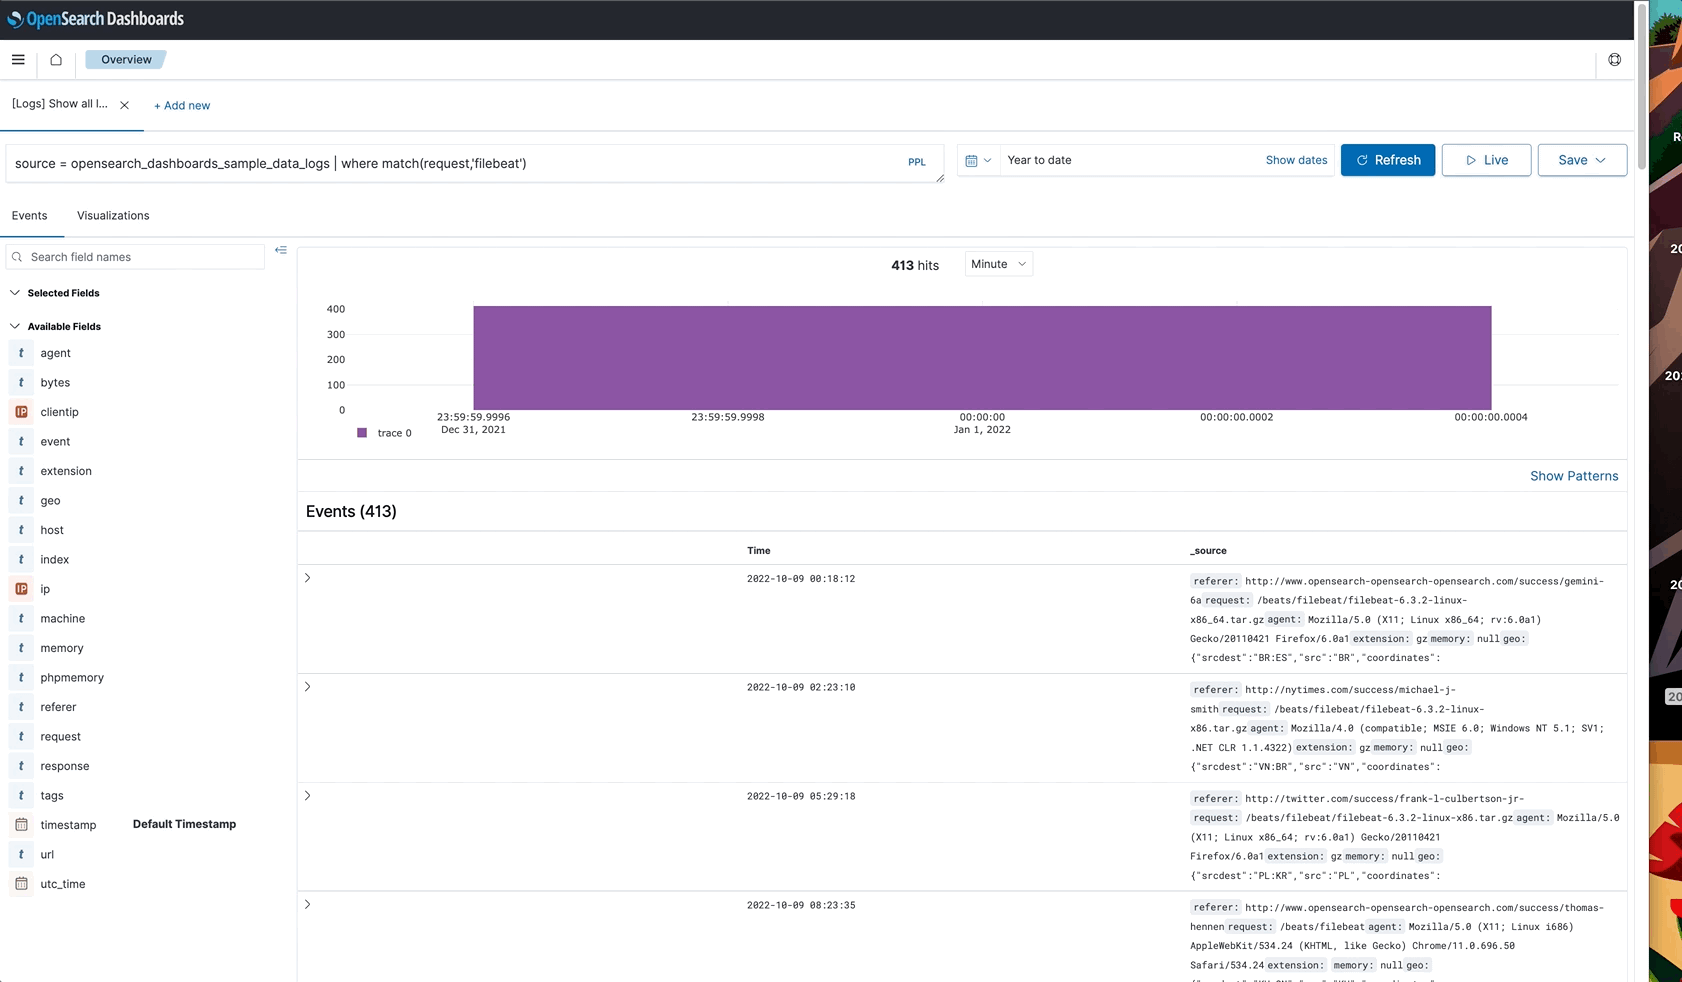1682x982 pixels.
Task: Click the utc_time calendar type icon
Action: point(21,884)
